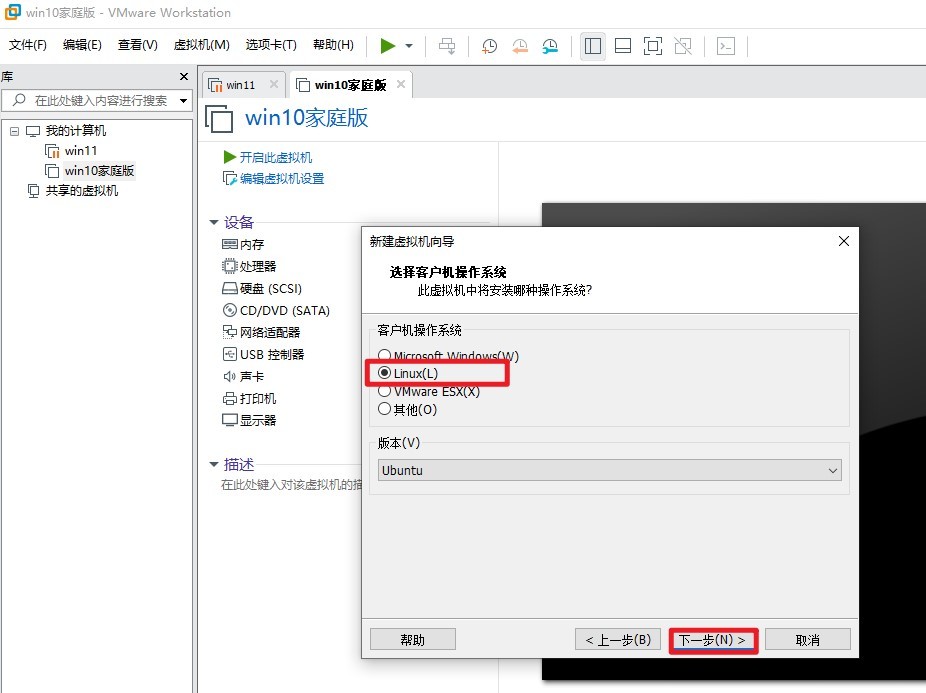This screenshot has width=926, height=693.
Task: Open the power options dropdown arrow
Action: click(x=409, y=45)
